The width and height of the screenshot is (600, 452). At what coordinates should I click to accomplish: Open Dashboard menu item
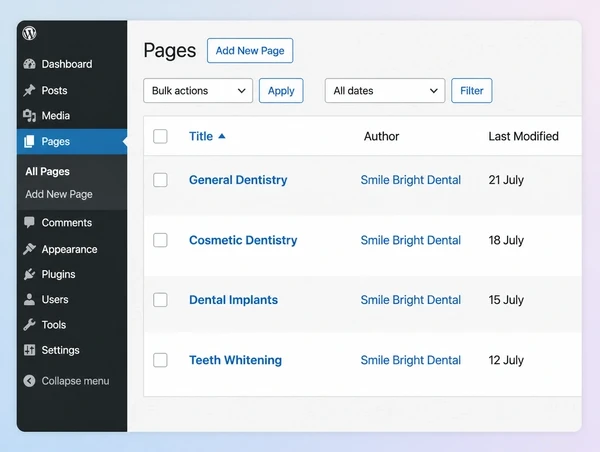[67, 64]
